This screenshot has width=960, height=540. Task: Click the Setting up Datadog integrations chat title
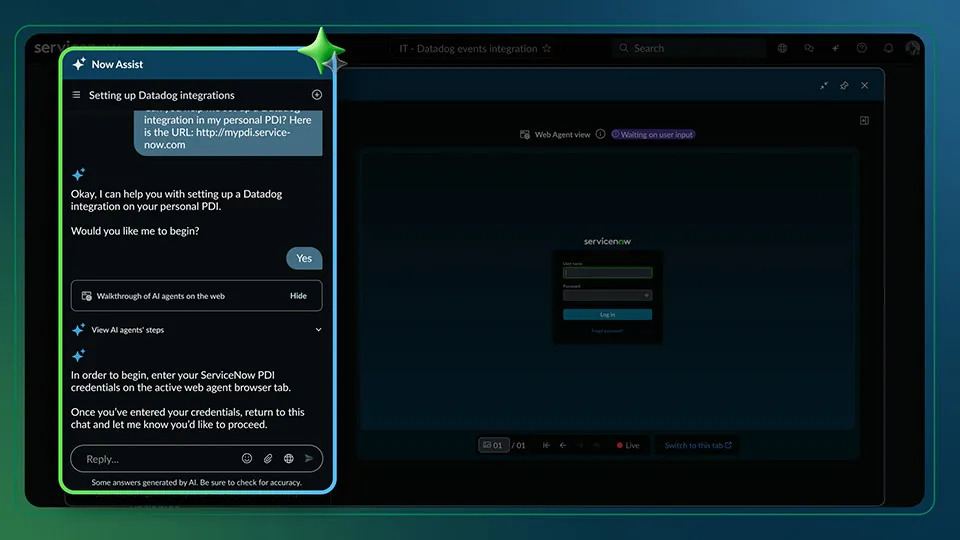pos(162,95)
